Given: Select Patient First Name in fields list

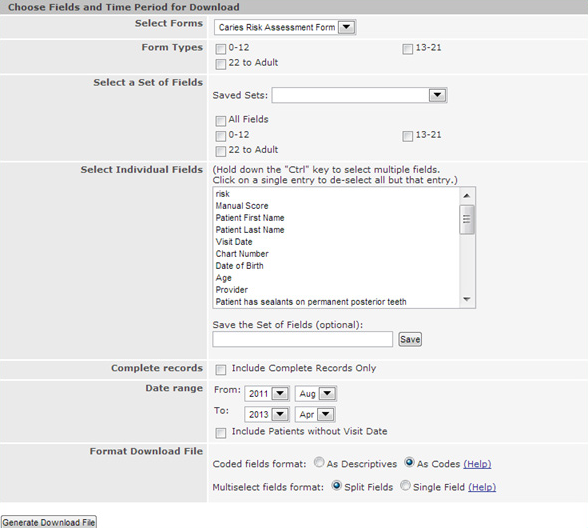Looking at the screenshot, I should click(250, 218).
